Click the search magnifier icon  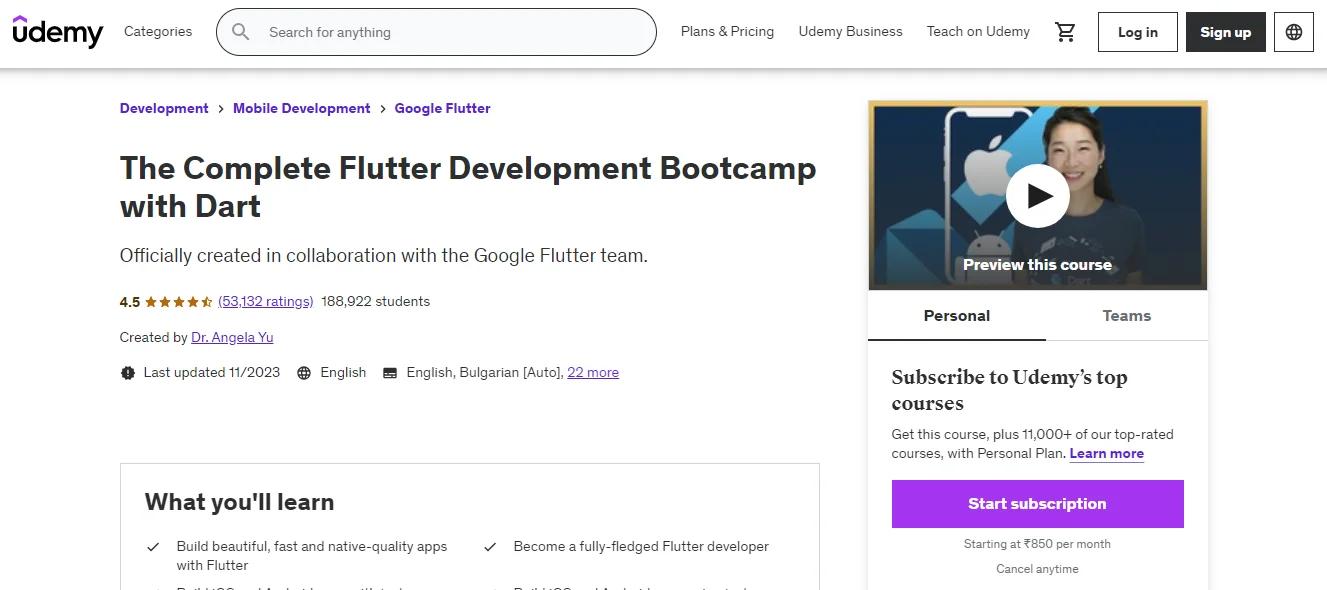(x=240, y=31)
